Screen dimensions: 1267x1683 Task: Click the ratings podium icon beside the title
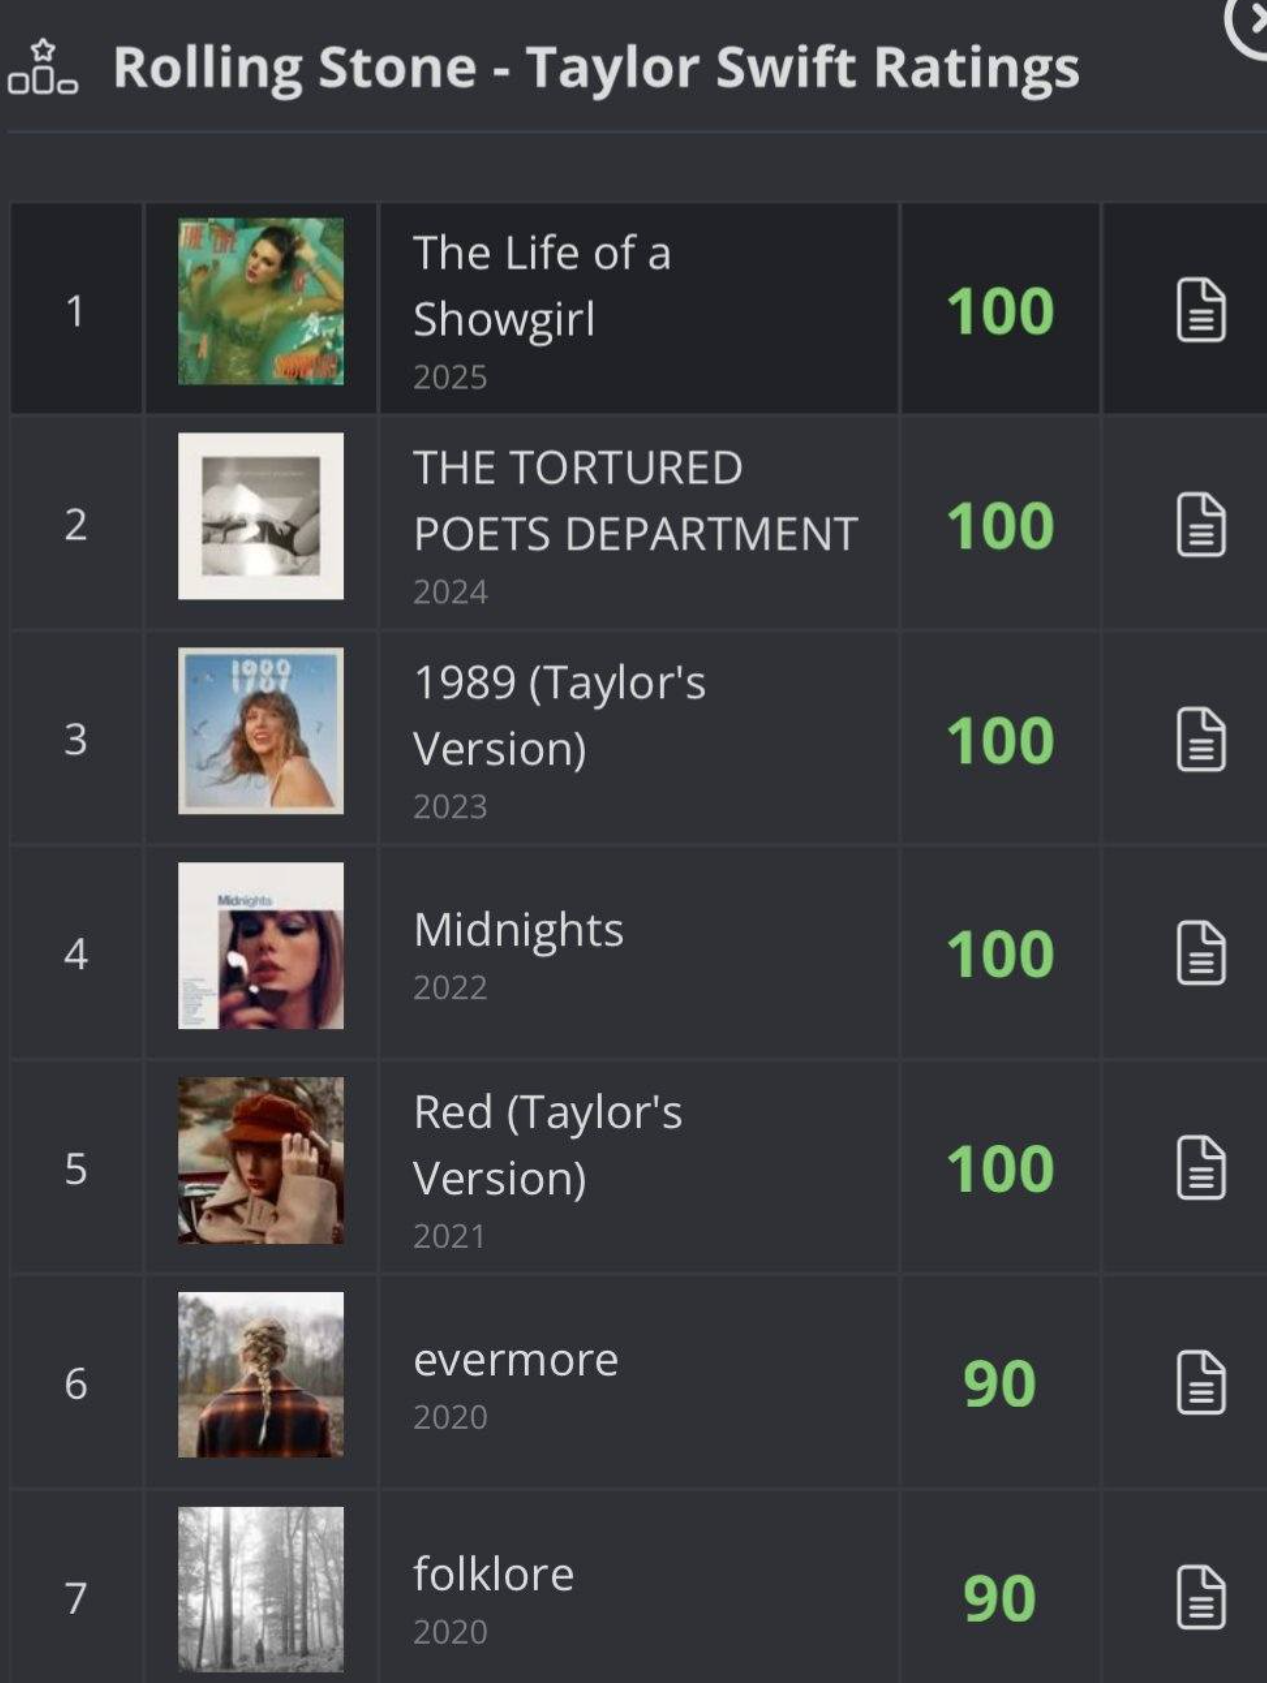click(x=43, y=68)
